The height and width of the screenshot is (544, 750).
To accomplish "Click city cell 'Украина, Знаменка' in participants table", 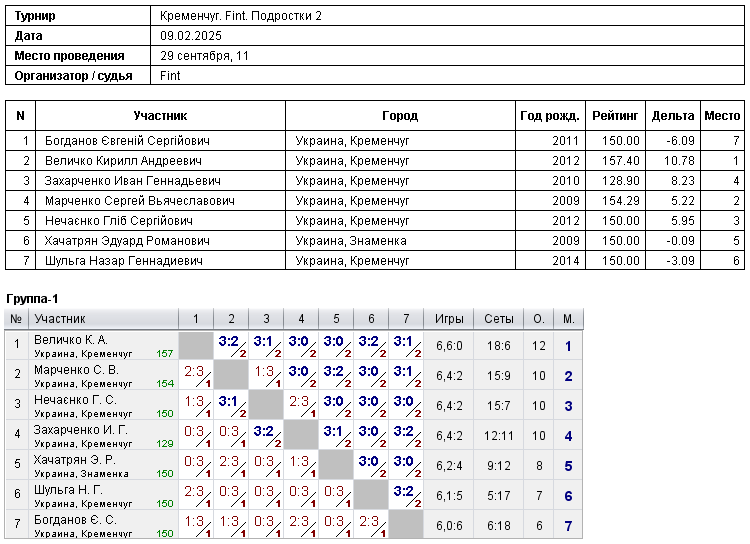I will click(351, 241).
